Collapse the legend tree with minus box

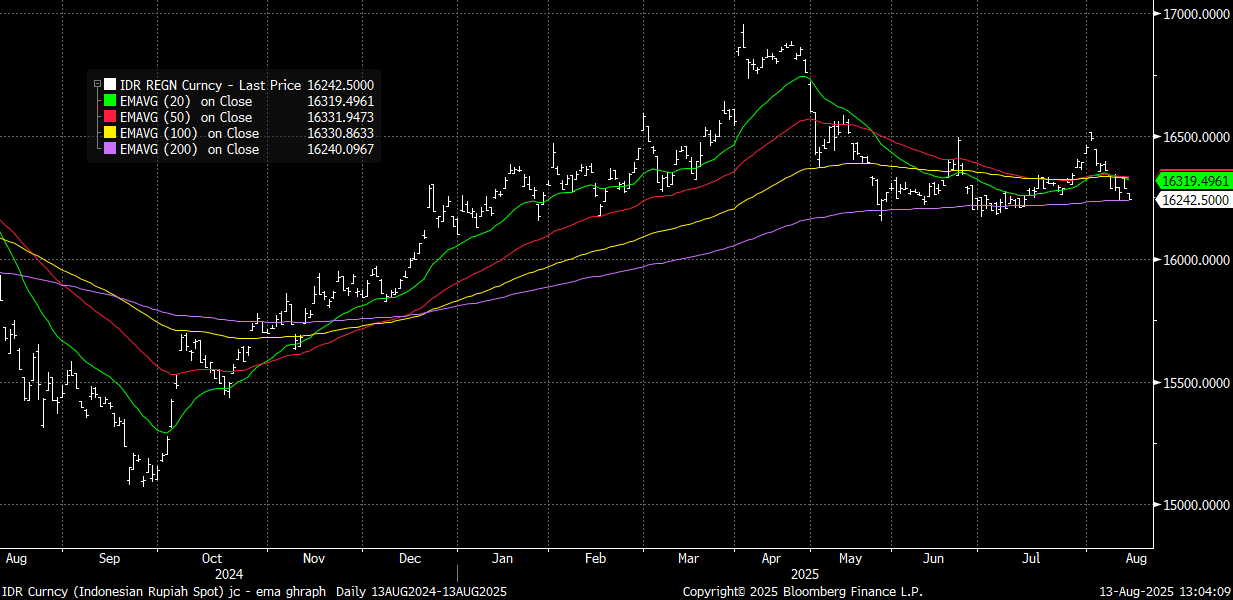click(x=97, y=86)
